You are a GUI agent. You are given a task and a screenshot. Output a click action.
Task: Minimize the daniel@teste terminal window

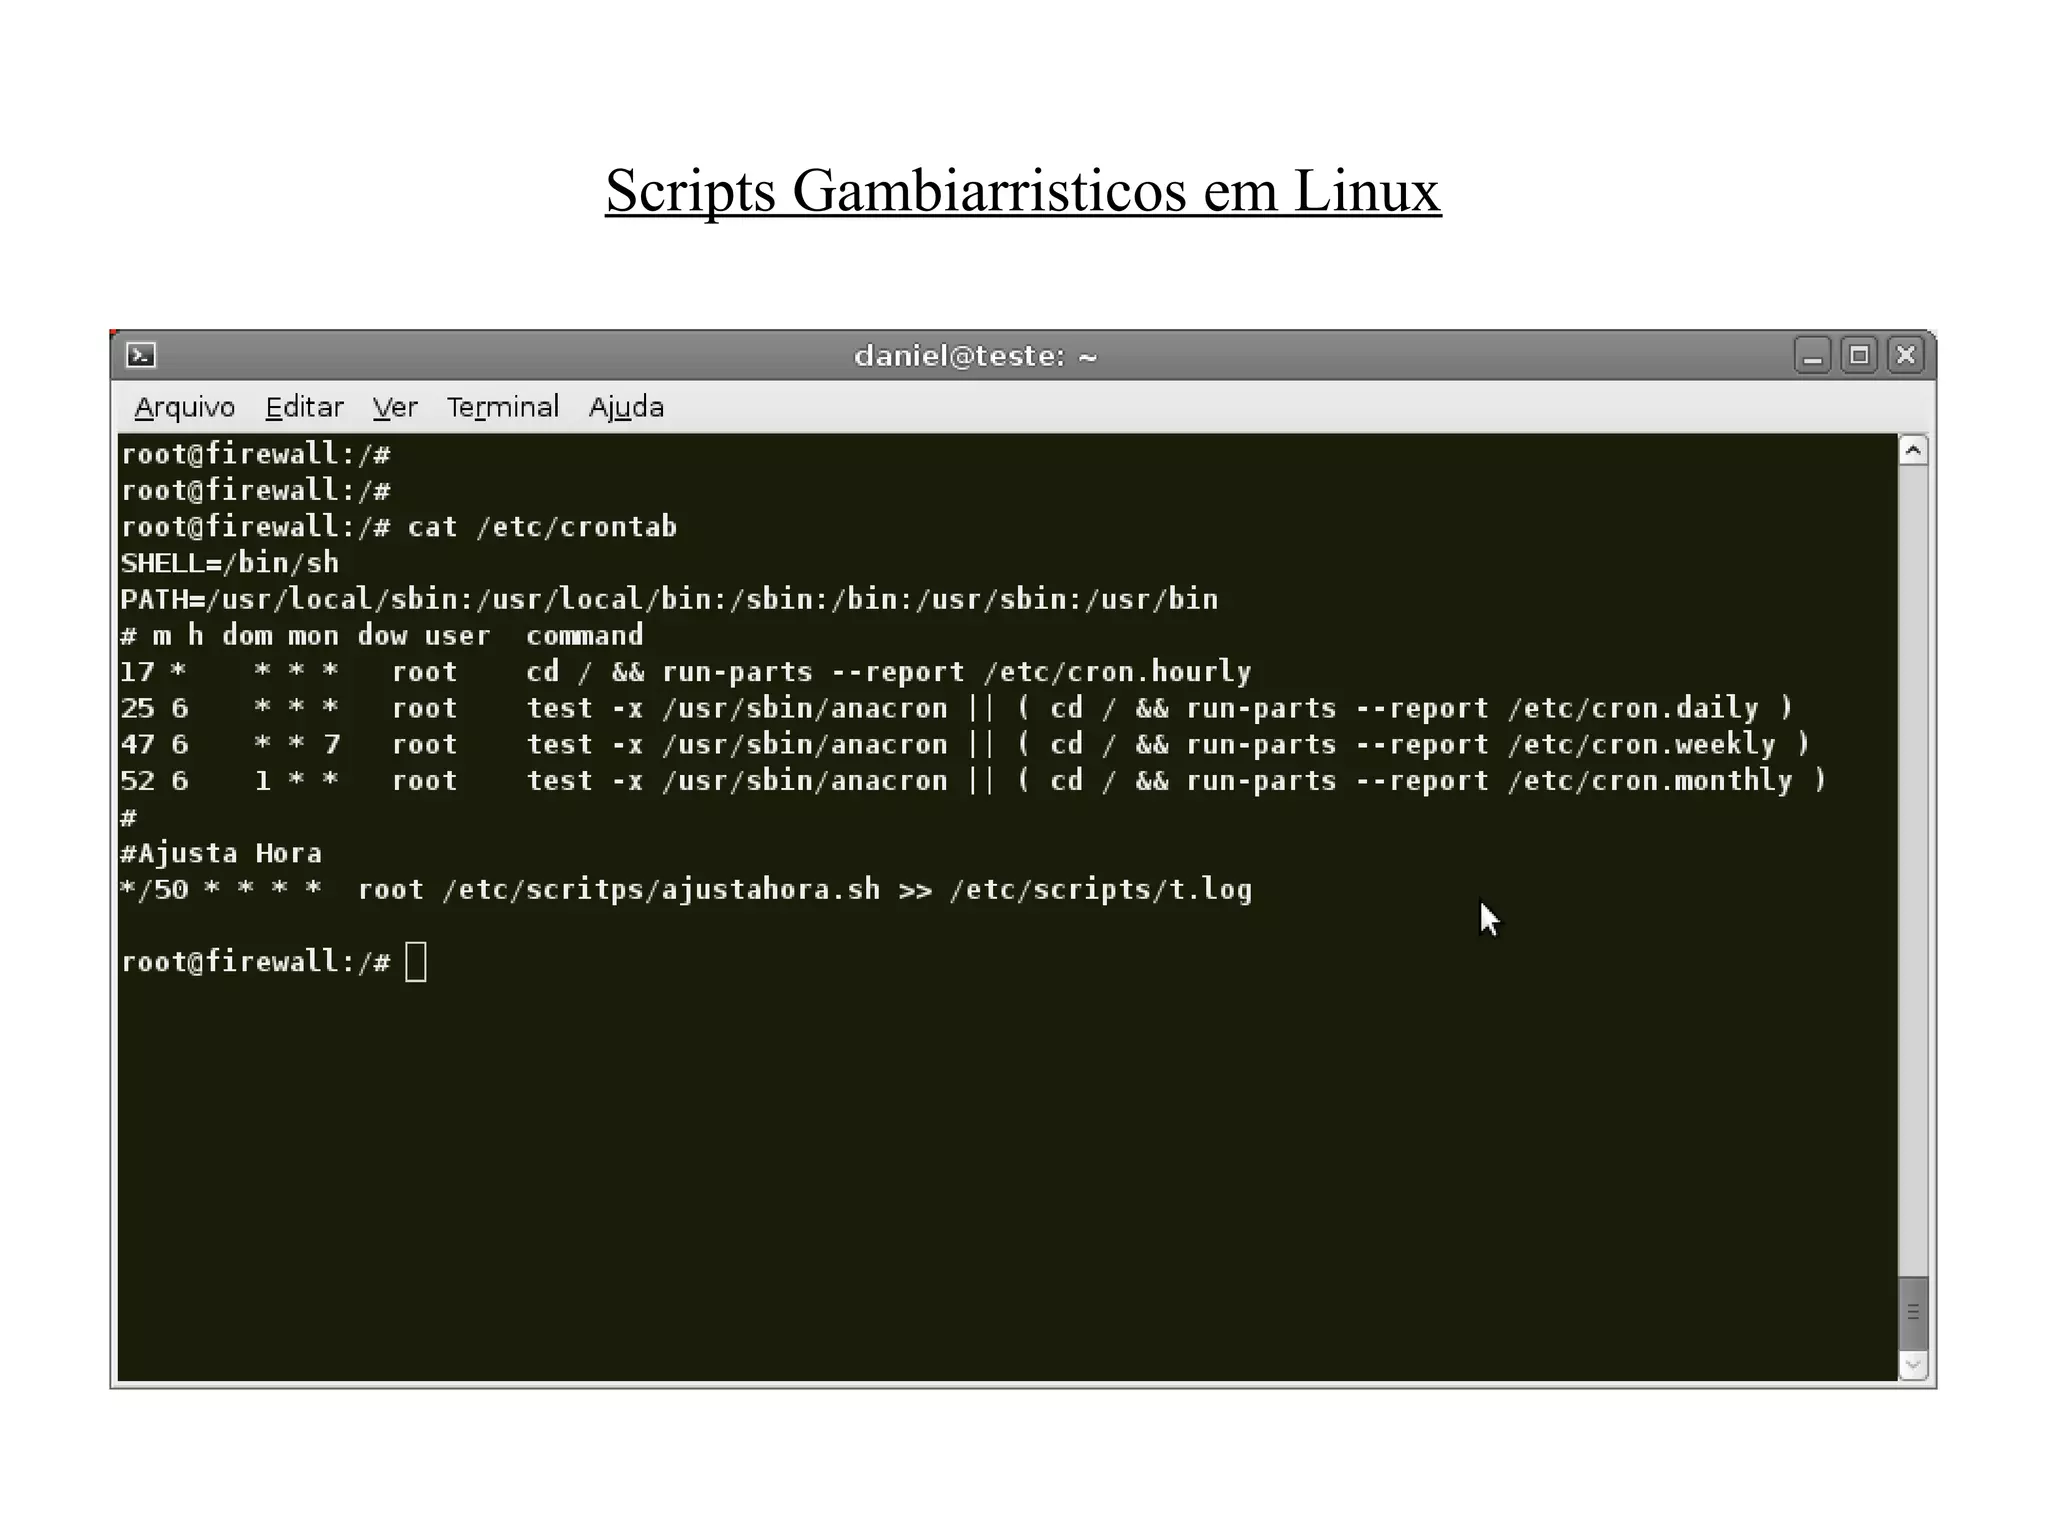click(1812, 355)
